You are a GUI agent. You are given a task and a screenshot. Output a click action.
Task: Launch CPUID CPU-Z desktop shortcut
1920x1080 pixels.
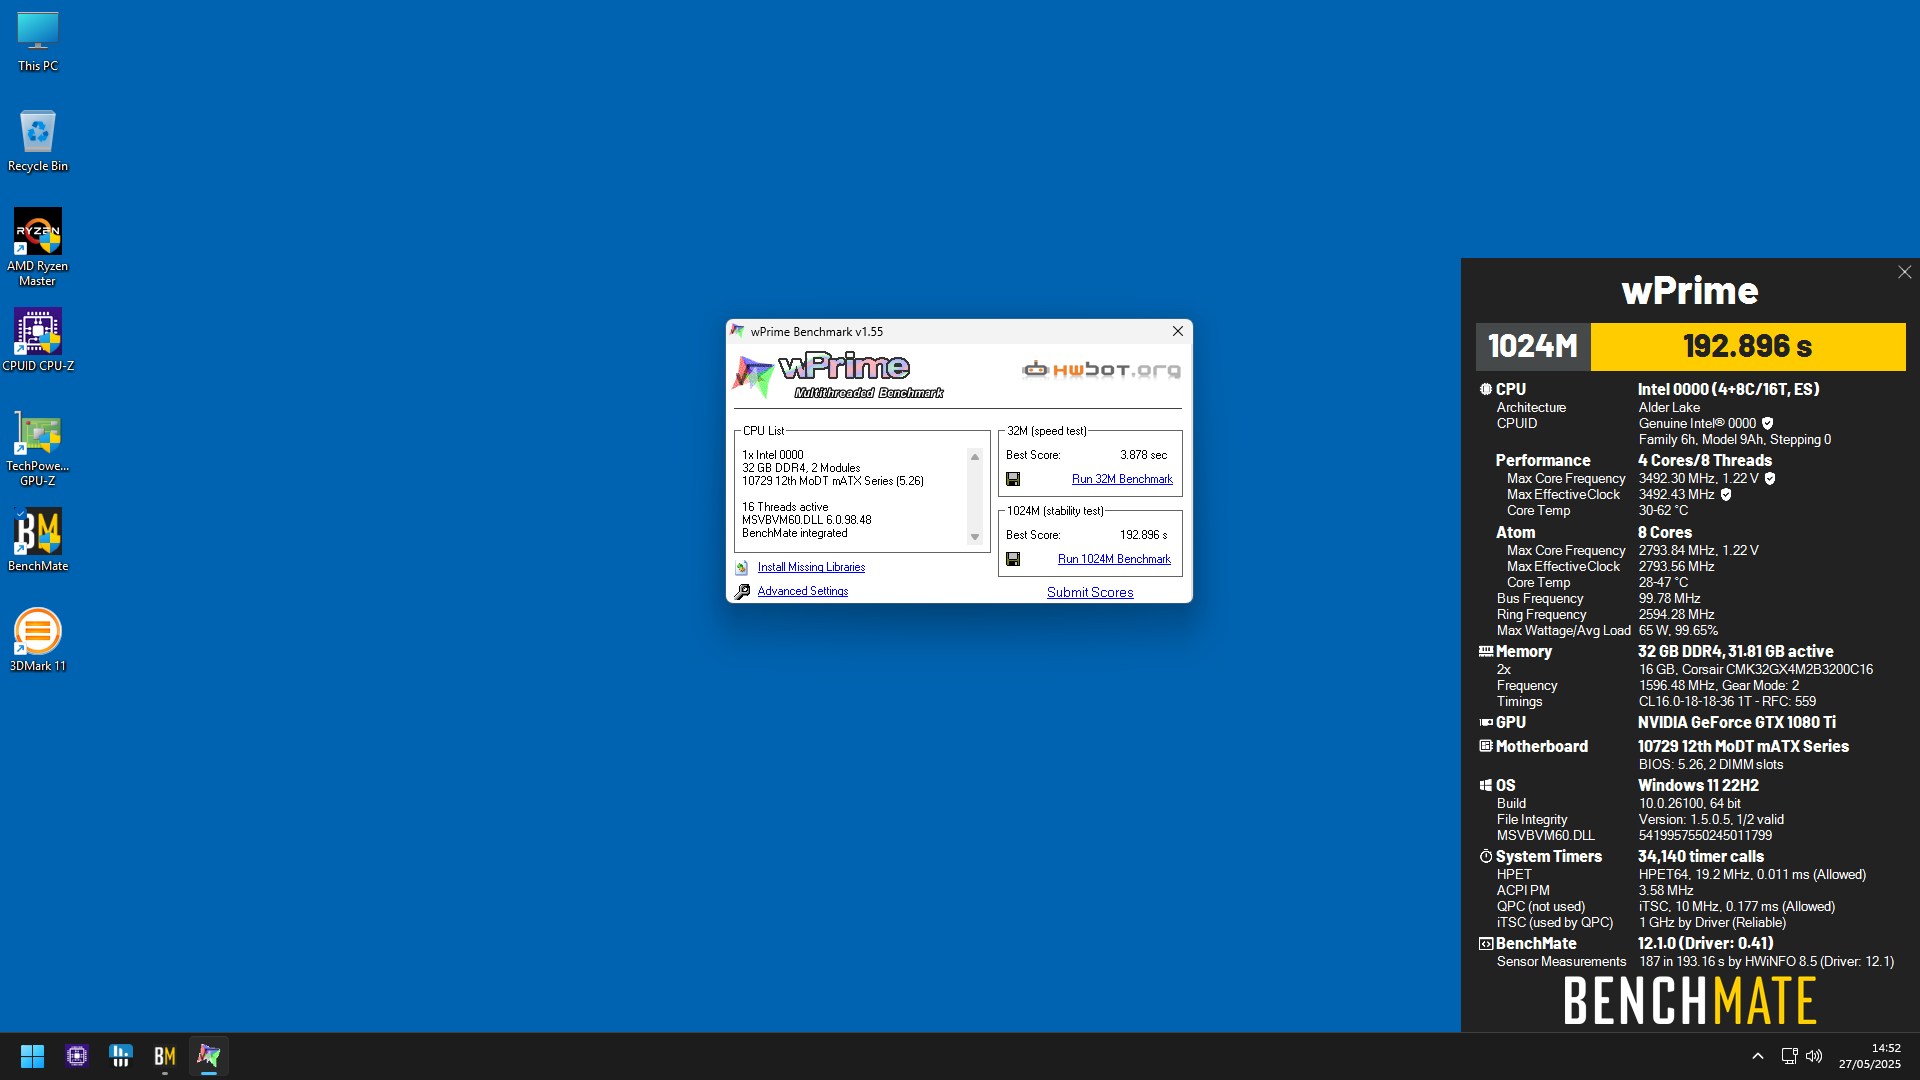[38, 340]
